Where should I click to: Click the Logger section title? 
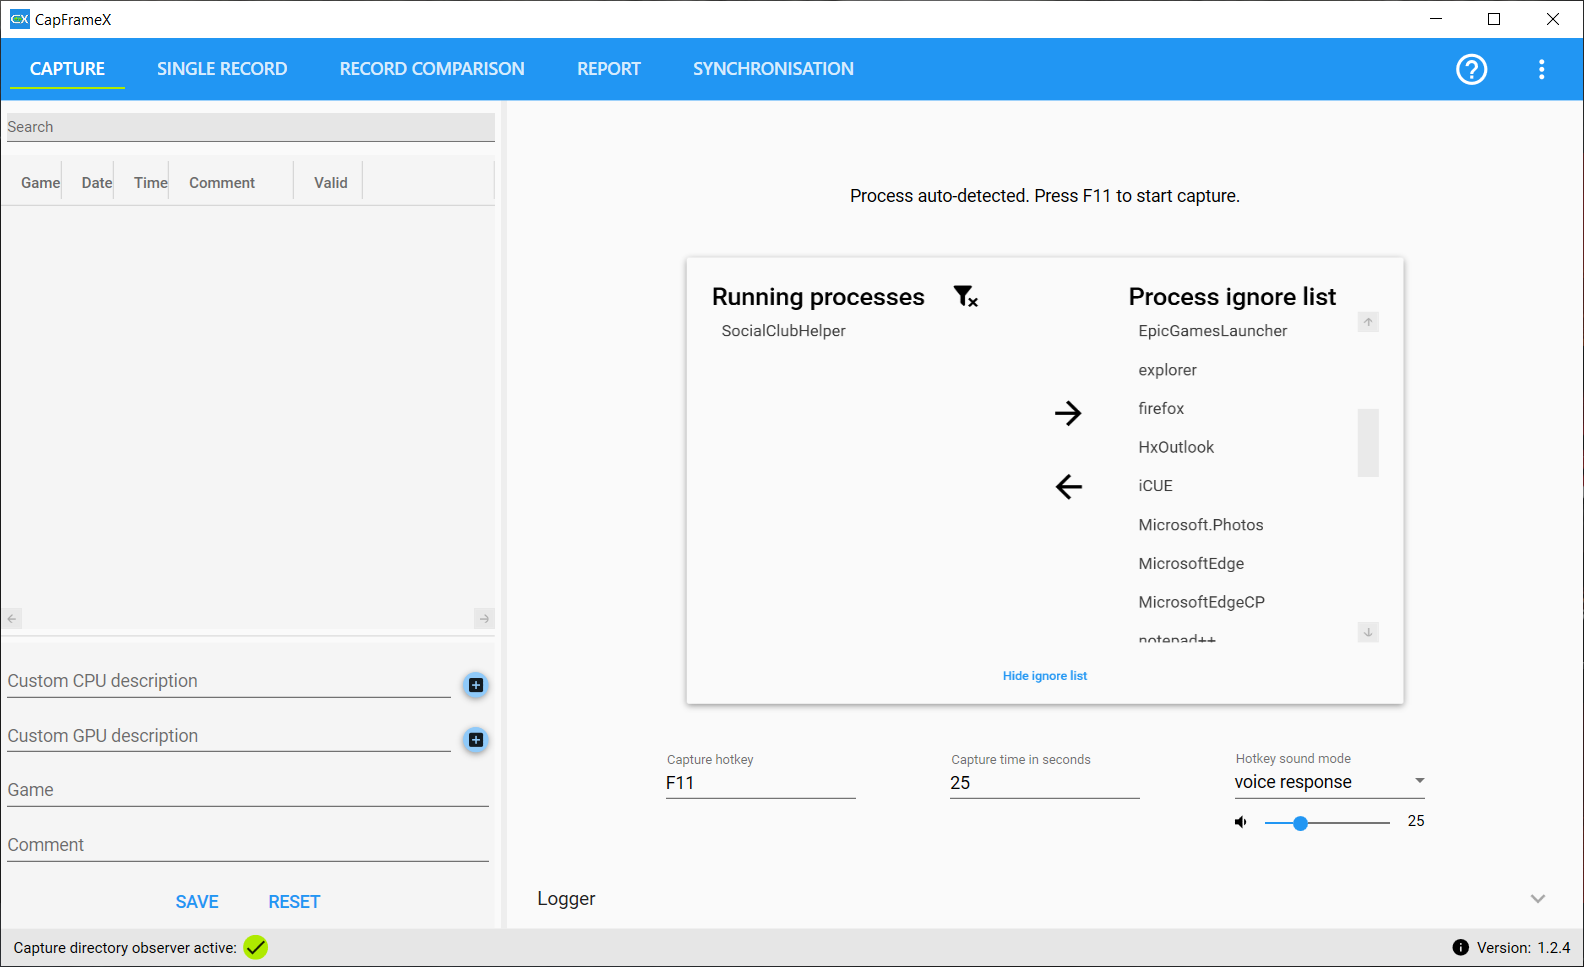(x=566, y=899)
